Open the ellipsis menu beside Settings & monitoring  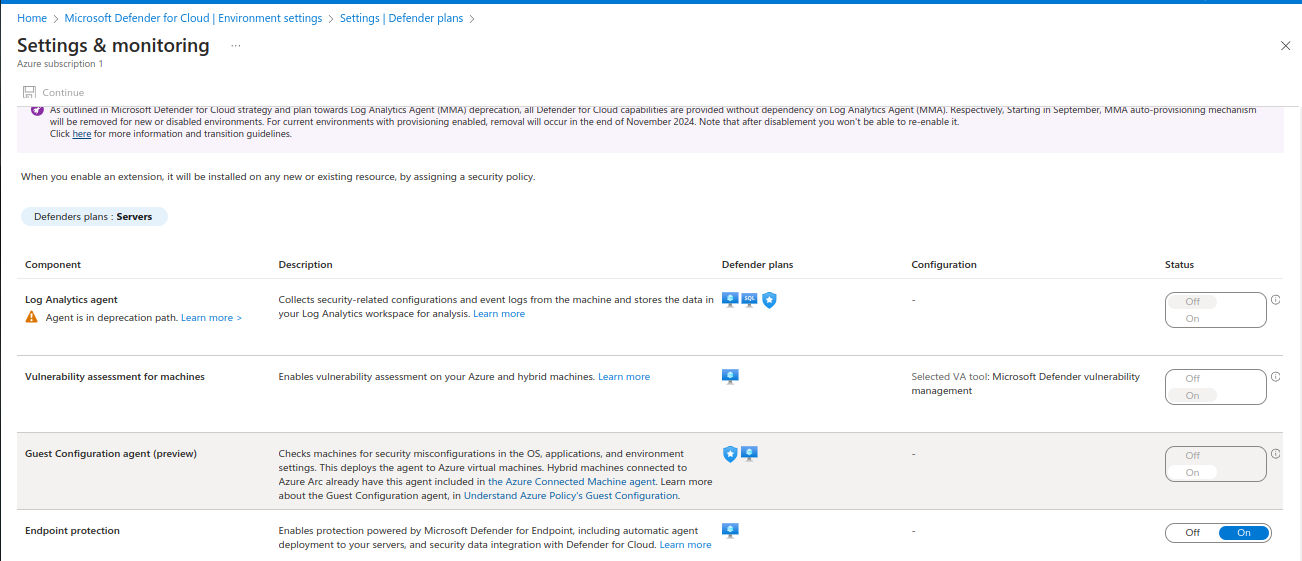[236, 46]
